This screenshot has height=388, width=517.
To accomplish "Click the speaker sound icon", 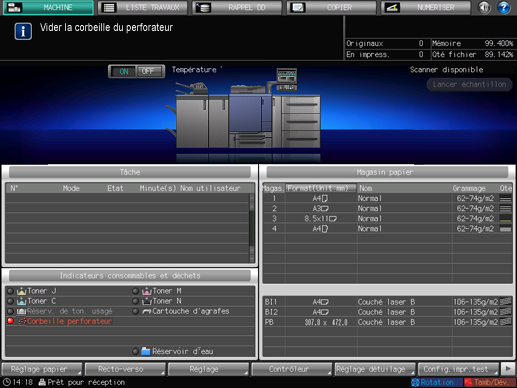I will (x=484, y=7).
